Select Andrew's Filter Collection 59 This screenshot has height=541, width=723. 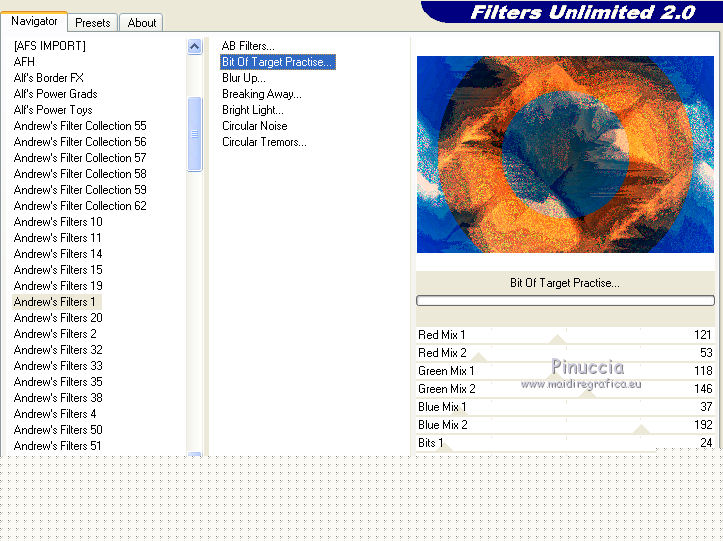point(80,190)
